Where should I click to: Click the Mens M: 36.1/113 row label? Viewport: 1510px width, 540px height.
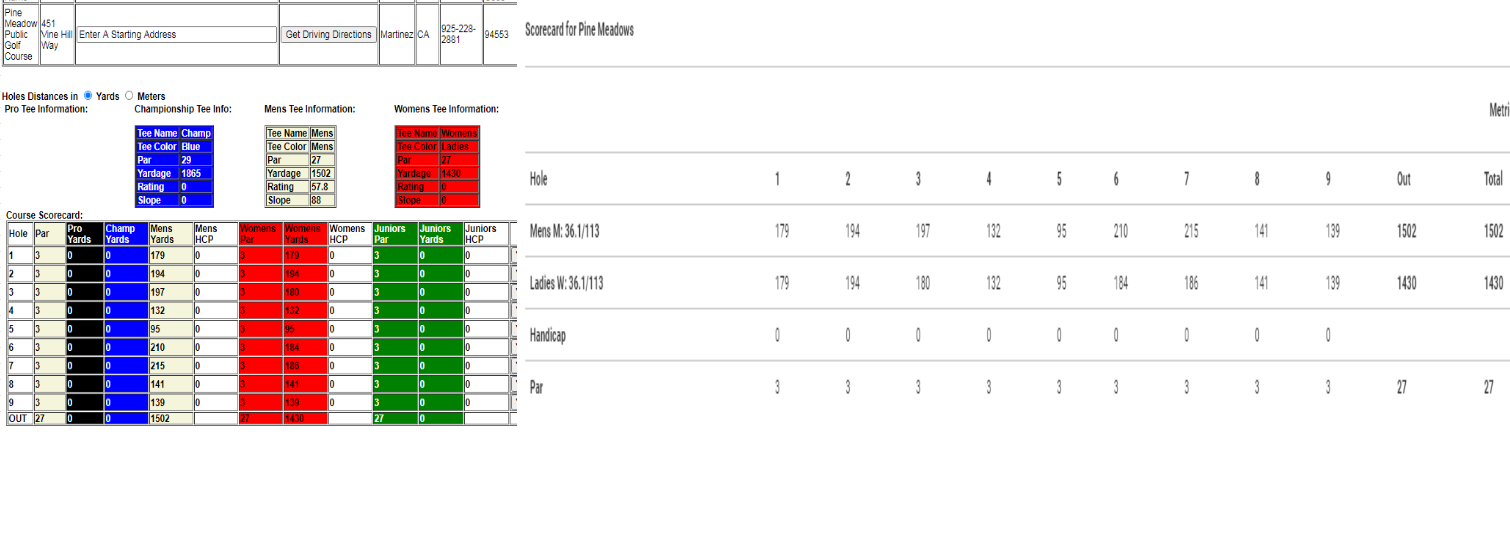[x=565, y=231]
